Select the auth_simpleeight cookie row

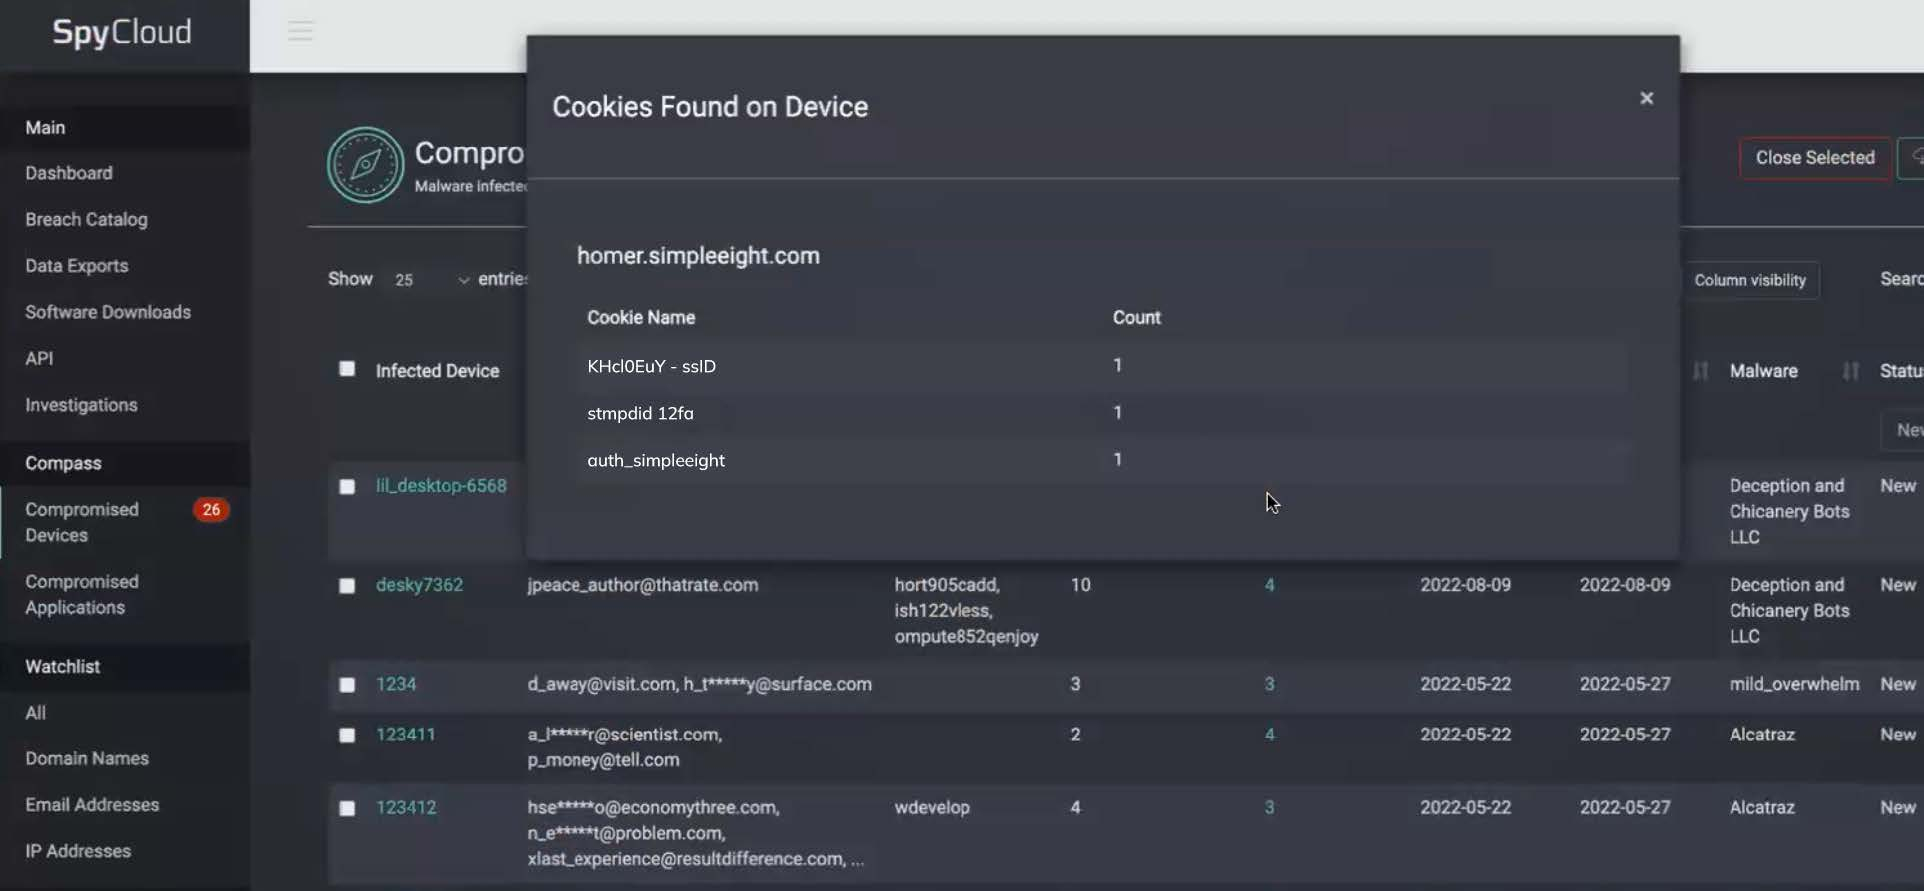pyautogui.click(x=656, y=460)
